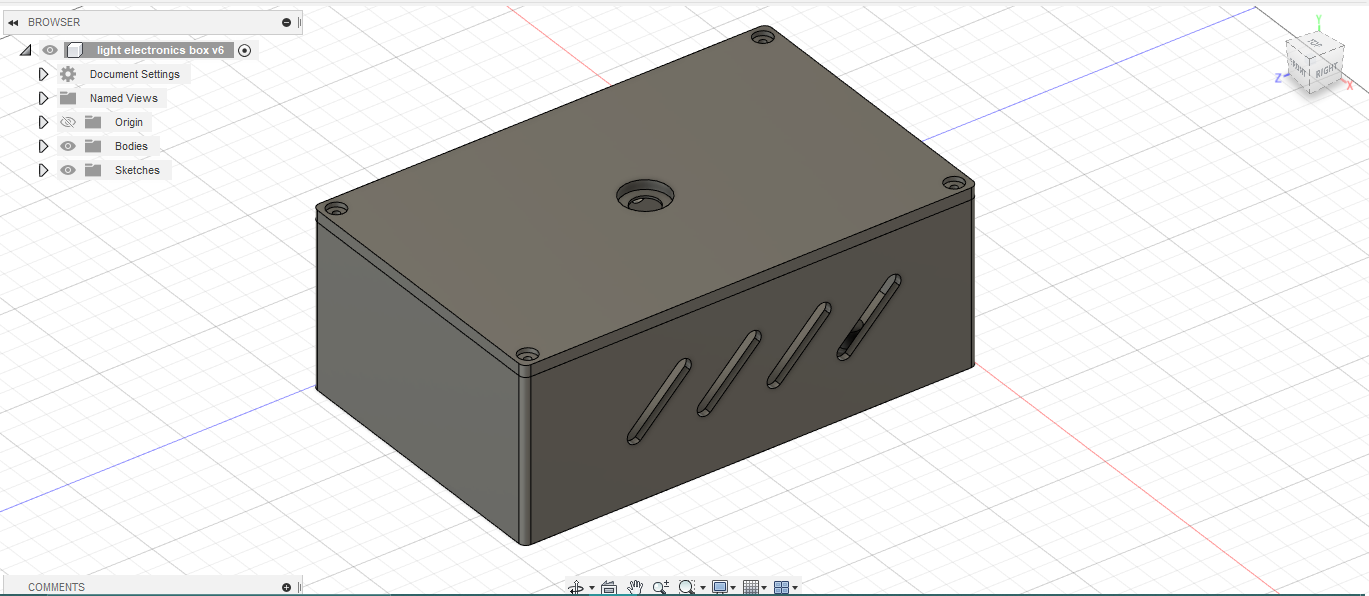Image resolution: width=1369 pixels, height=596 pixels.
Task: Expand the Bodies folder
Action: (x=42, y=145)
